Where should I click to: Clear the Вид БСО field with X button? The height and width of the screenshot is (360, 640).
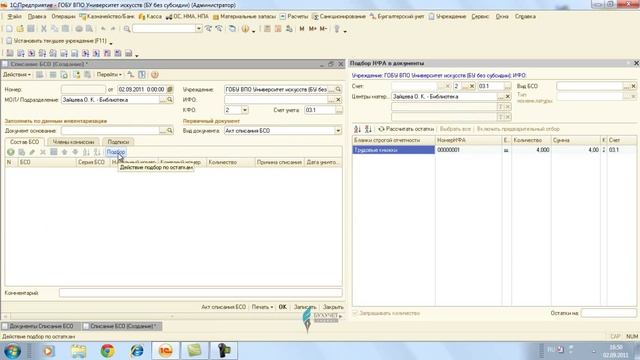point(633,86)
